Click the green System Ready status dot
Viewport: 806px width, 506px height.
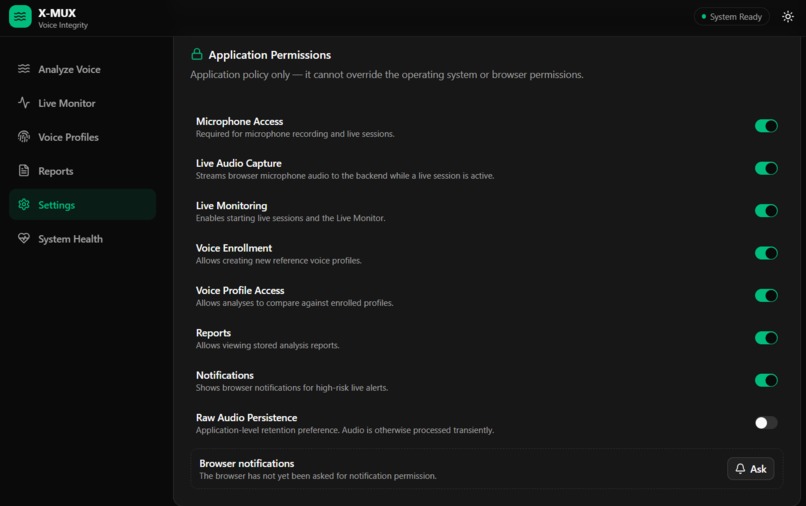click(x=704, y=16)
